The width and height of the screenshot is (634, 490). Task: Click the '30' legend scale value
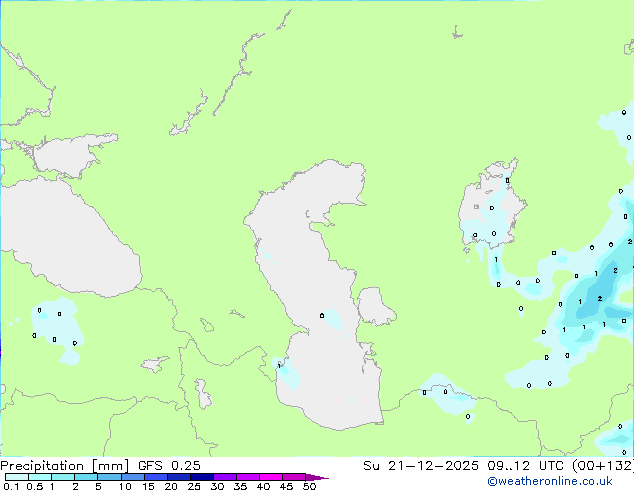click(x=217, y=486)
